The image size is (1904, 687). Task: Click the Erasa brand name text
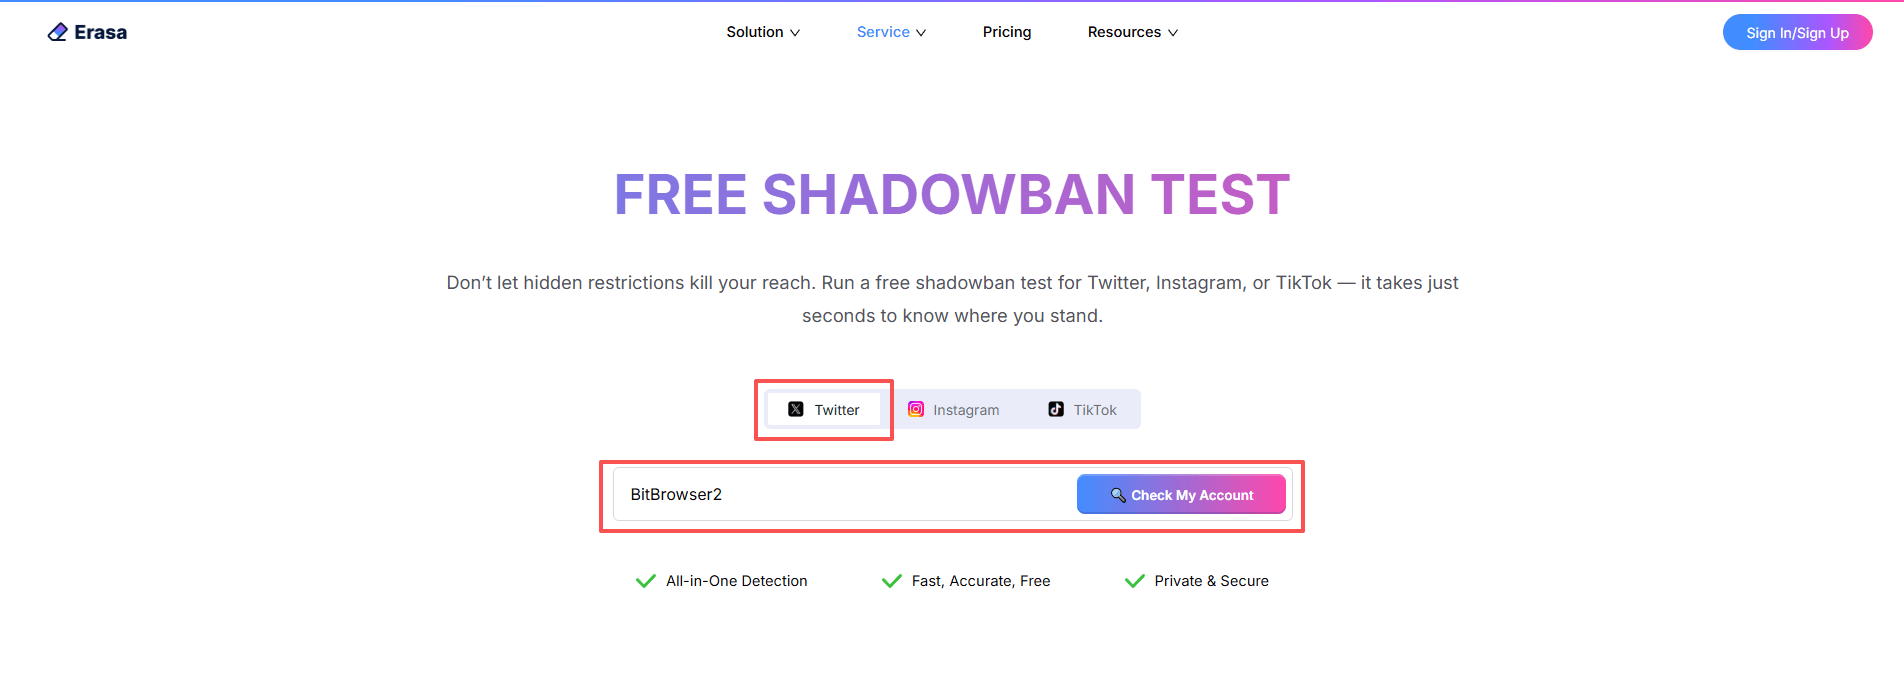click(x=101, y=32)
